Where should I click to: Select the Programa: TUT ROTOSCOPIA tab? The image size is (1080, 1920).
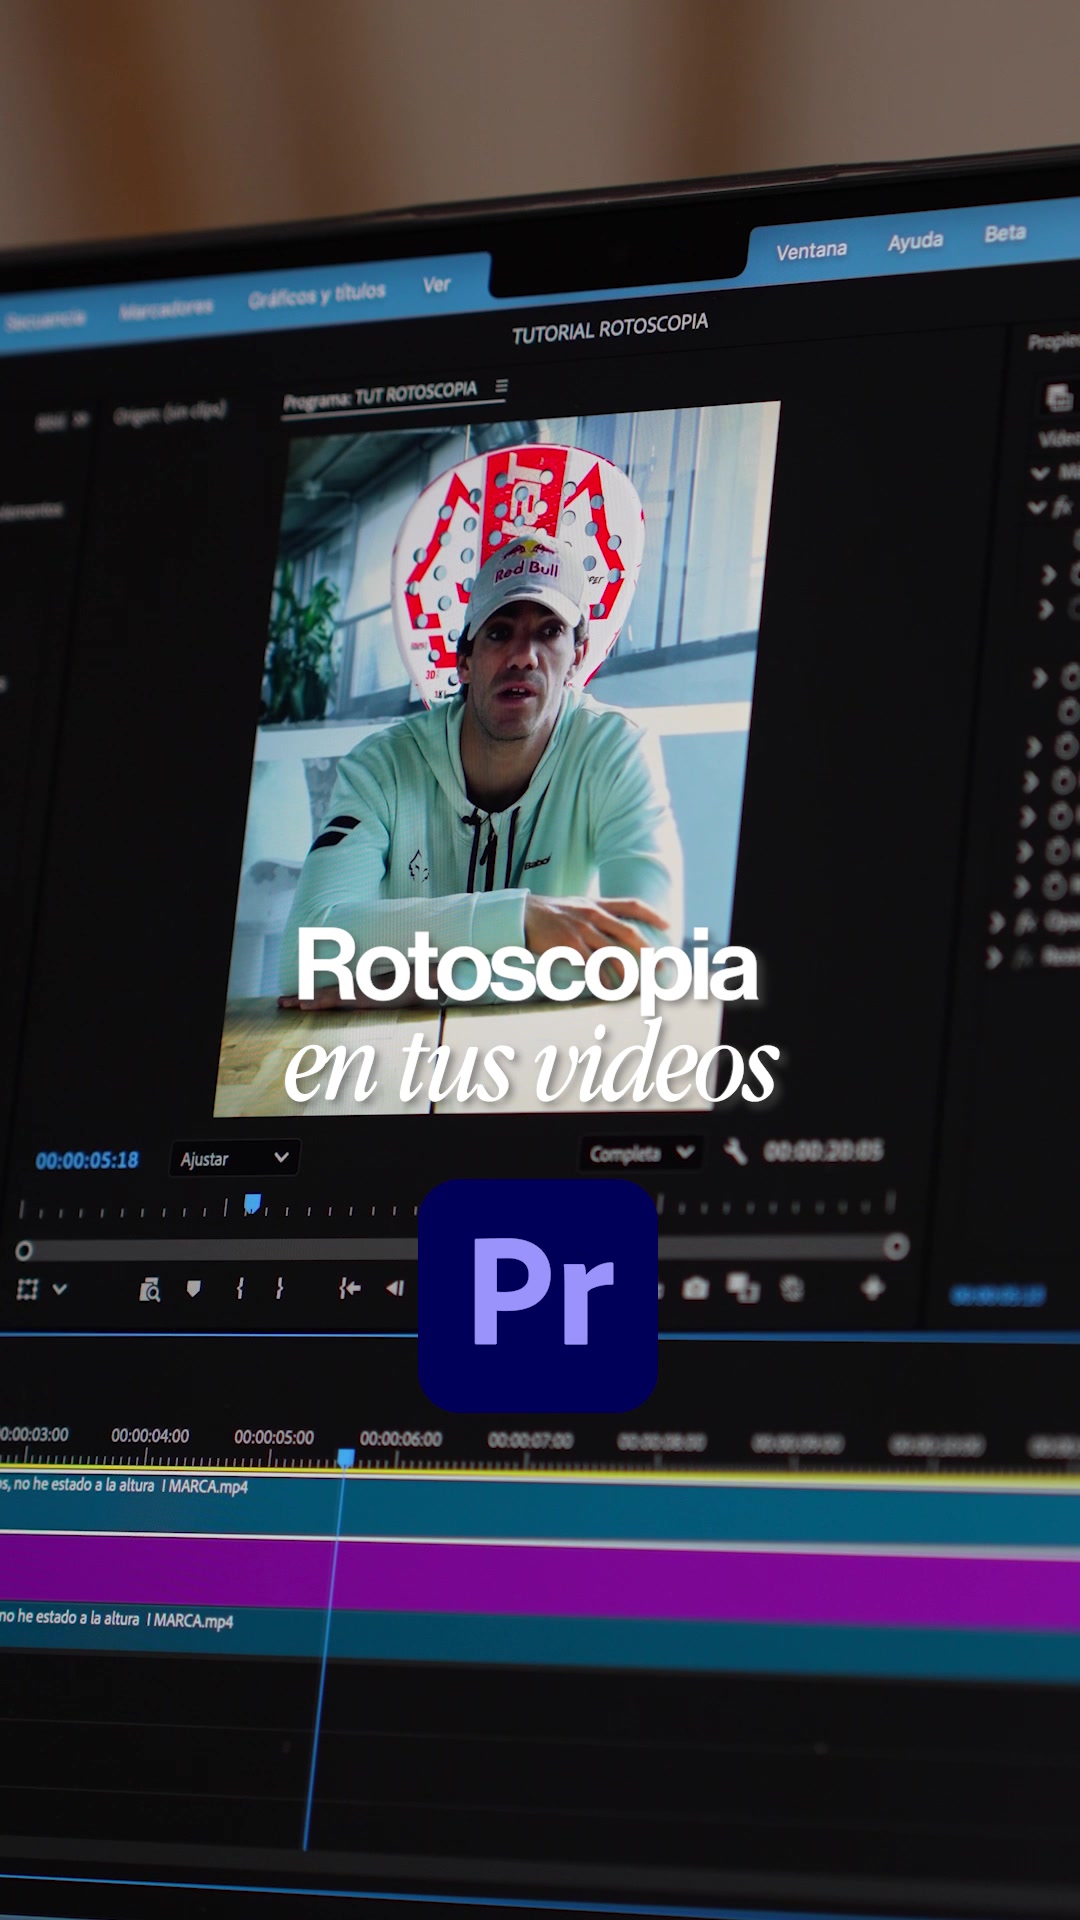(x=380, y=396)
